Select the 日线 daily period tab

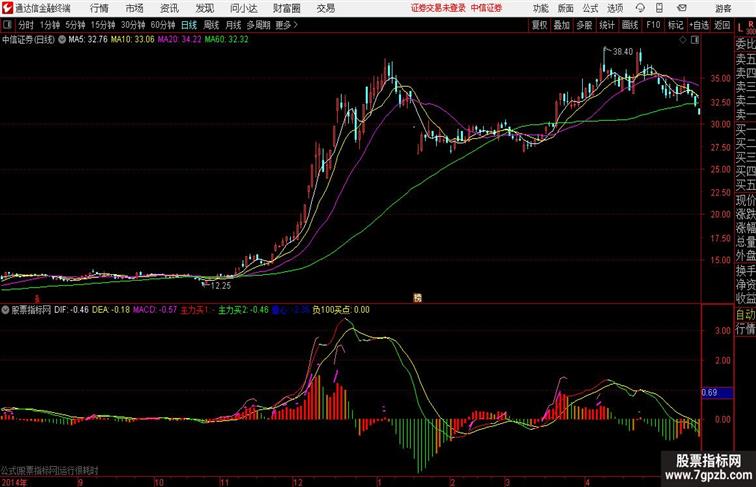[x=189, y=25]
